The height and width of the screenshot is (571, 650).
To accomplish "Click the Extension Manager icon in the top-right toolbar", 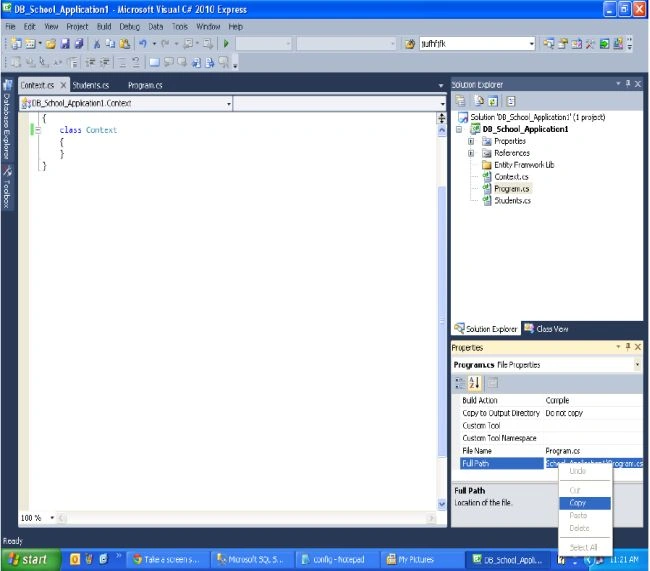I will pos(618,44).
